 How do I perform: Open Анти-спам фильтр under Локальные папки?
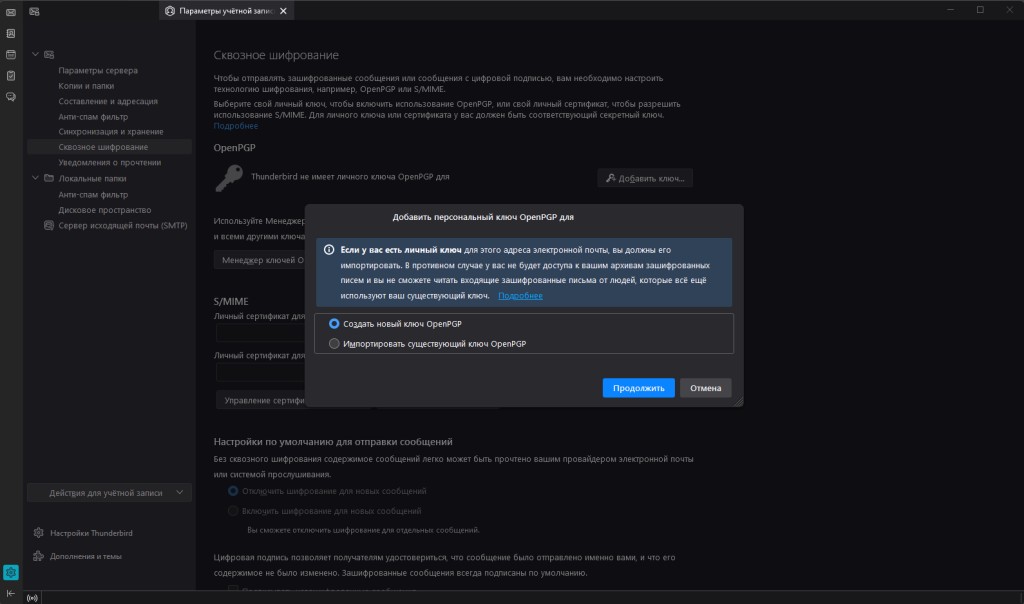point(93,195)
